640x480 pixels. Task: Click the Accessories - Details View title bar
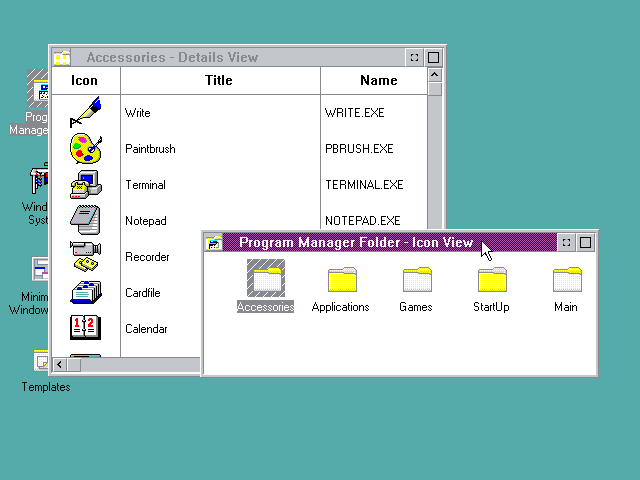[238, 58]
